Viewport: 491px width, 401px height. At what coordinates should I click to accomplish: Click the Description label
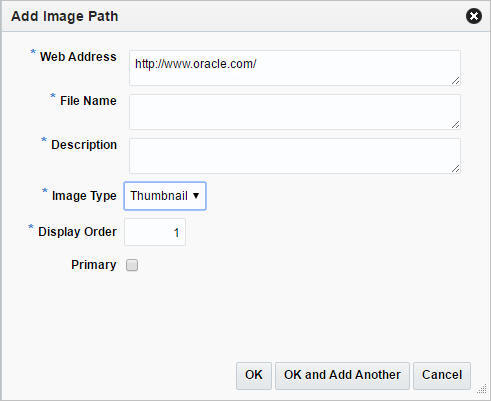(x=84, y=145)
